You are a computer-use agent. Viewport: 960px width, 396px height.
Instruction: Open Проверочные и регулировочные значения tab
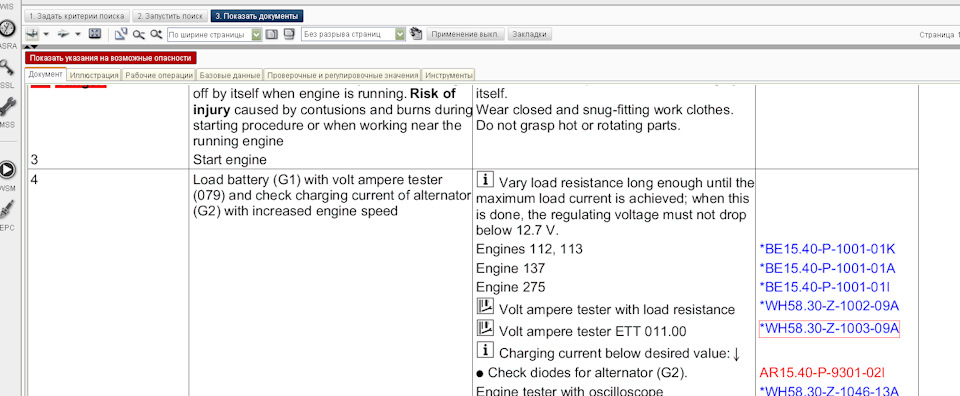(x=342, y=75)
